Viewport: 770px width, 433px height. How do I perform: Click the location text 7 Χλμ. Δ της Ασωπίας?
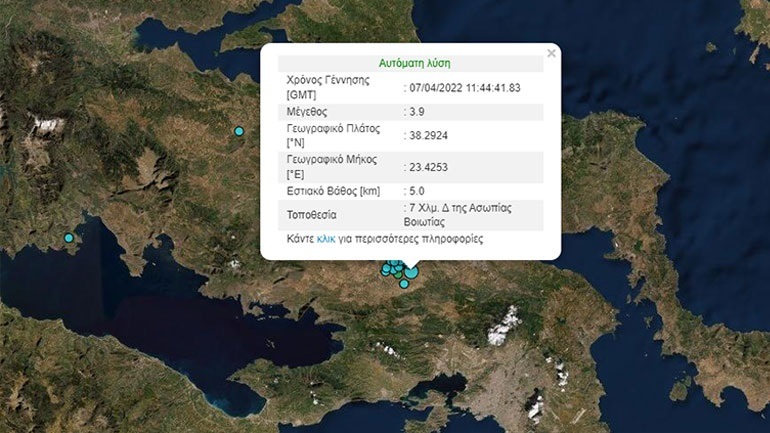(460, 208)
